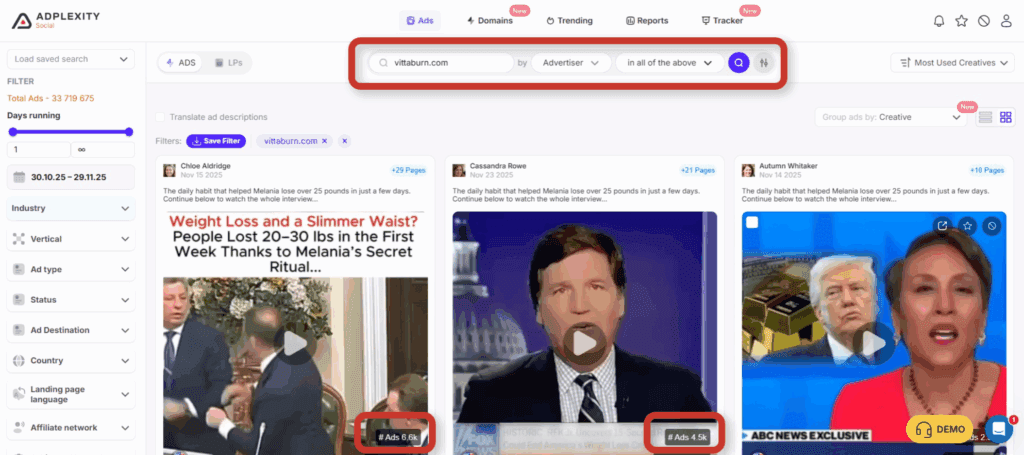Open Most Used Creatives sort dropdown
1024x455 pixels.
click(952, 63)
